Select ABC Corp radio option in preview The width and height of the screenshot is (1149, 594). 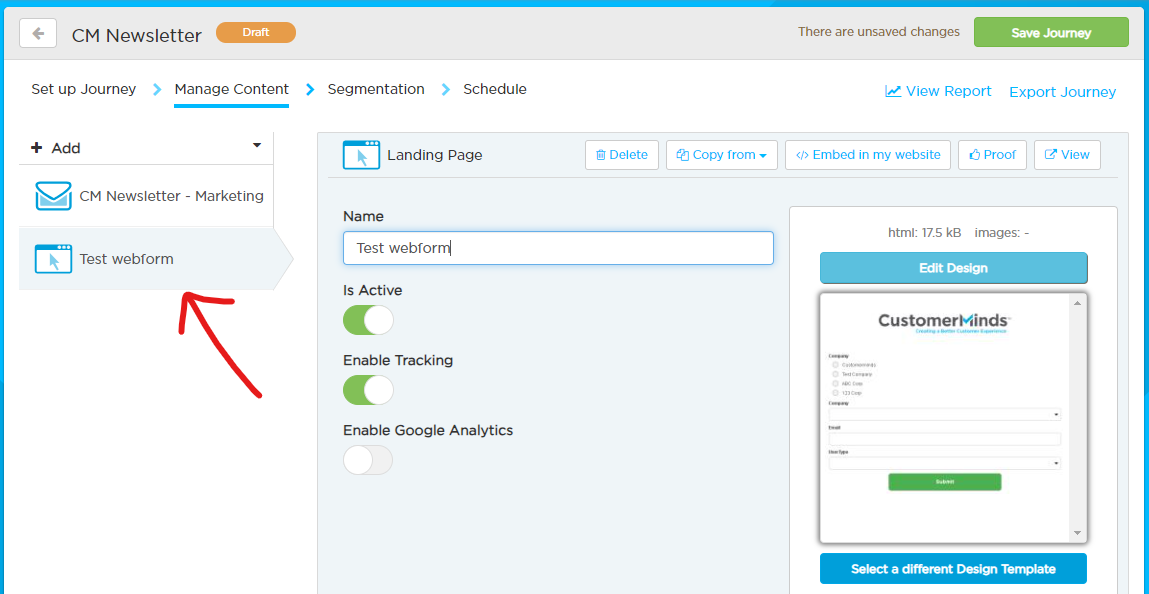point(835,383)
